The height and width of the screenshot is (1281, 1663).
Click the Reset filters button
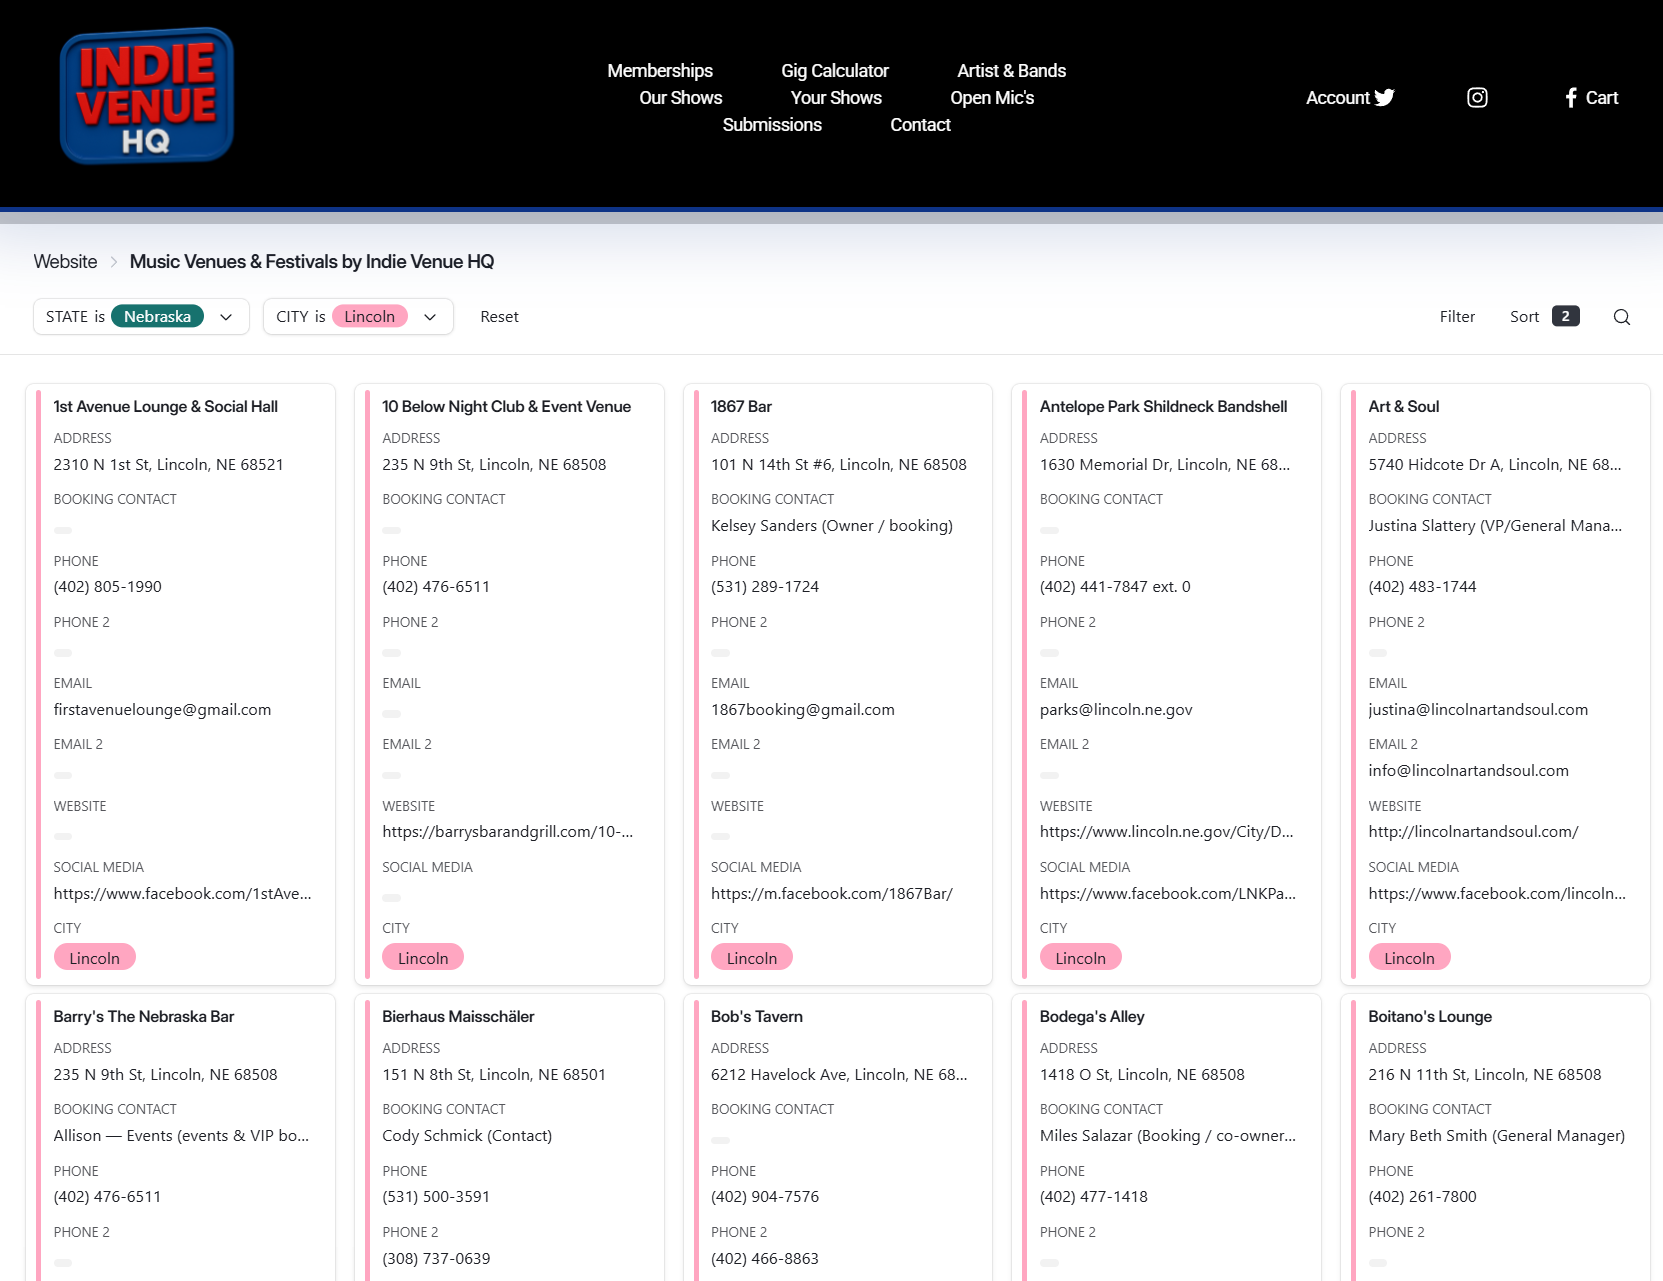point(499,317)
